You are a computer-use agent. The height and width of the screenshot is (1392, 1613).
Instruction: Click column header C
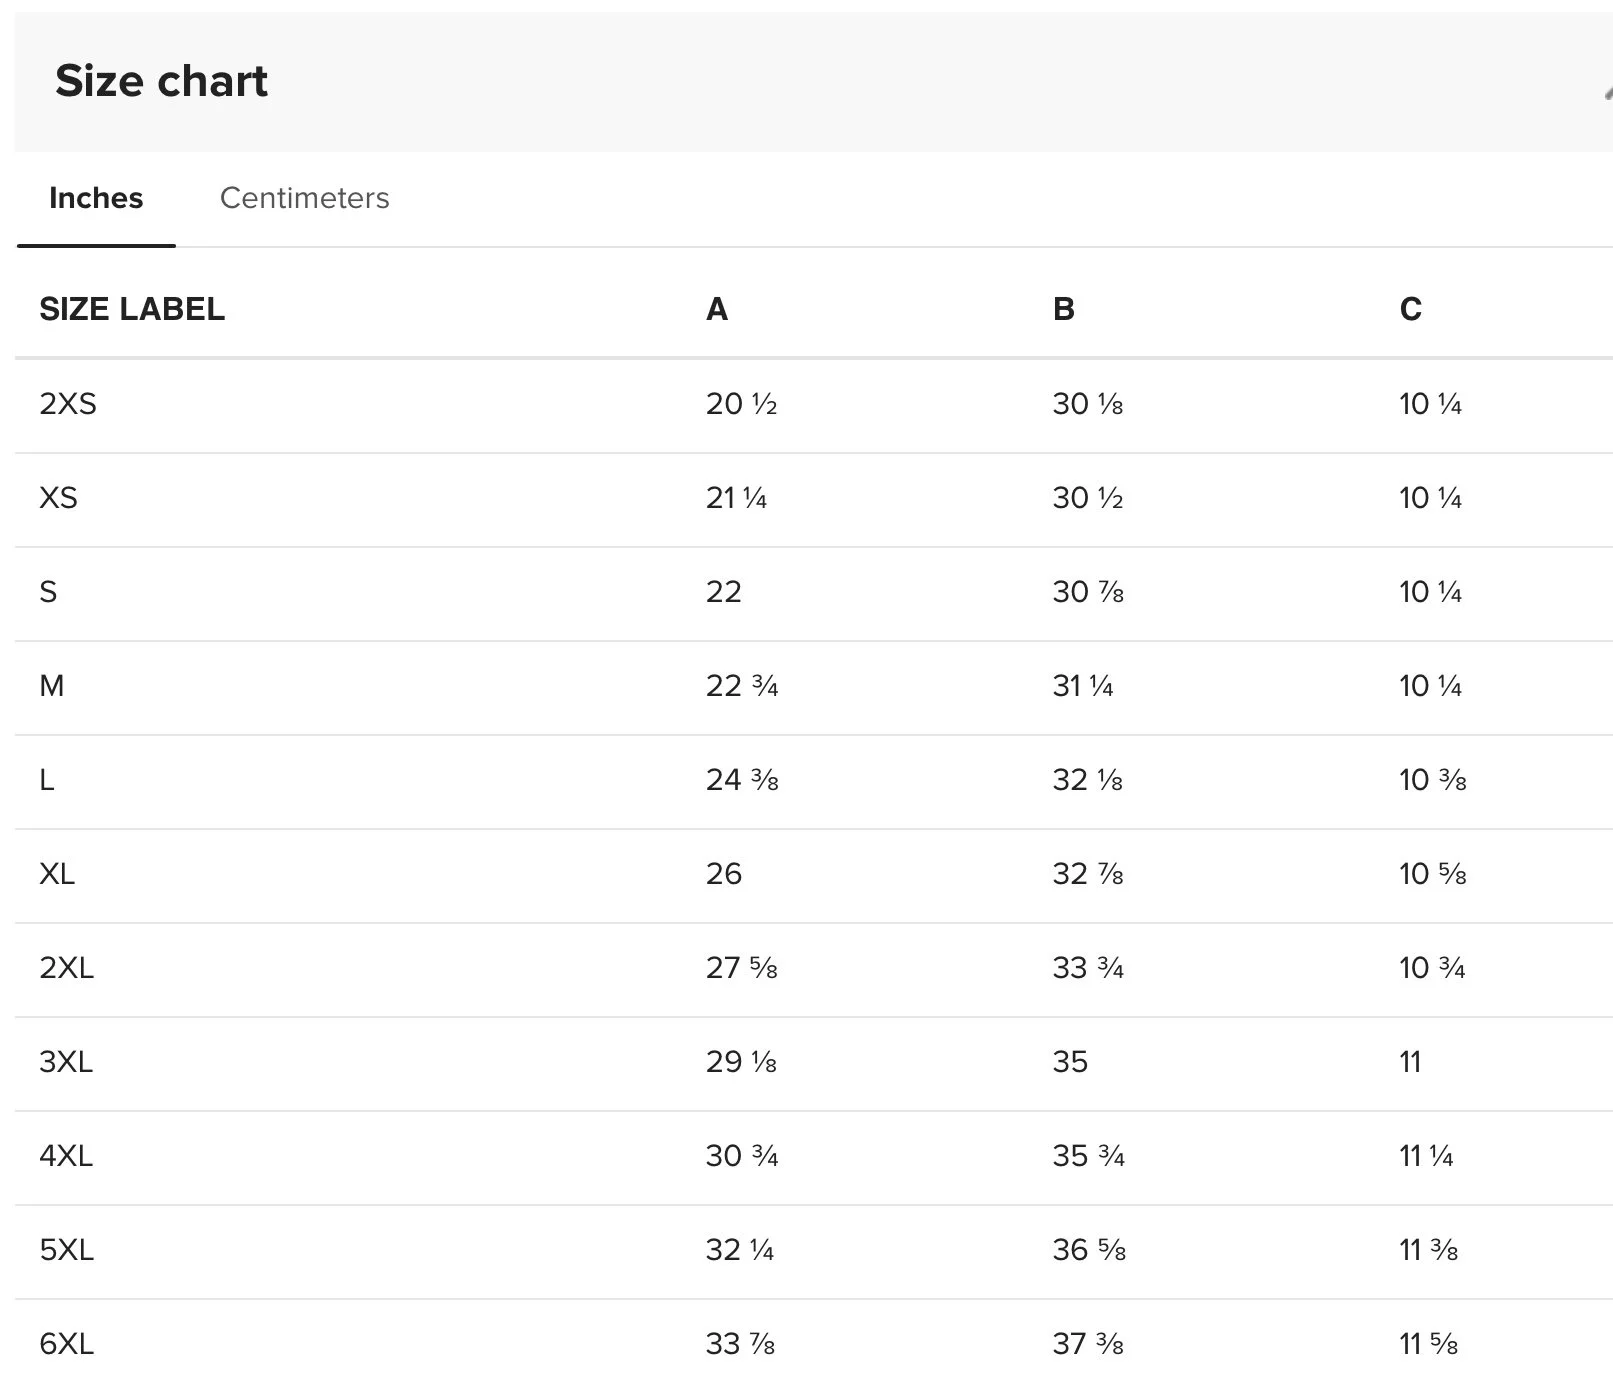pyautogui.click(x=1410, y=309)
